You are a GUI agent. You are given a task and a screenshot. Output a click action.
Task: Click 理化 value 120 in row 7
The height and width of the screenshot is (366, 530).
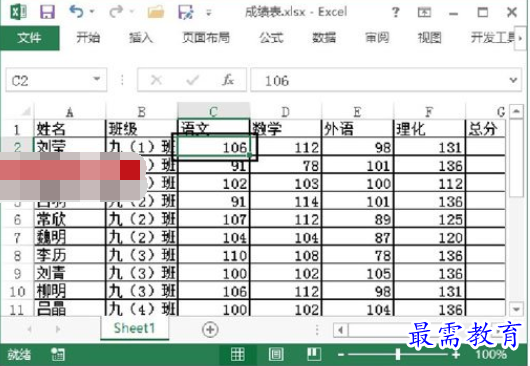click(x=430, y=237)
